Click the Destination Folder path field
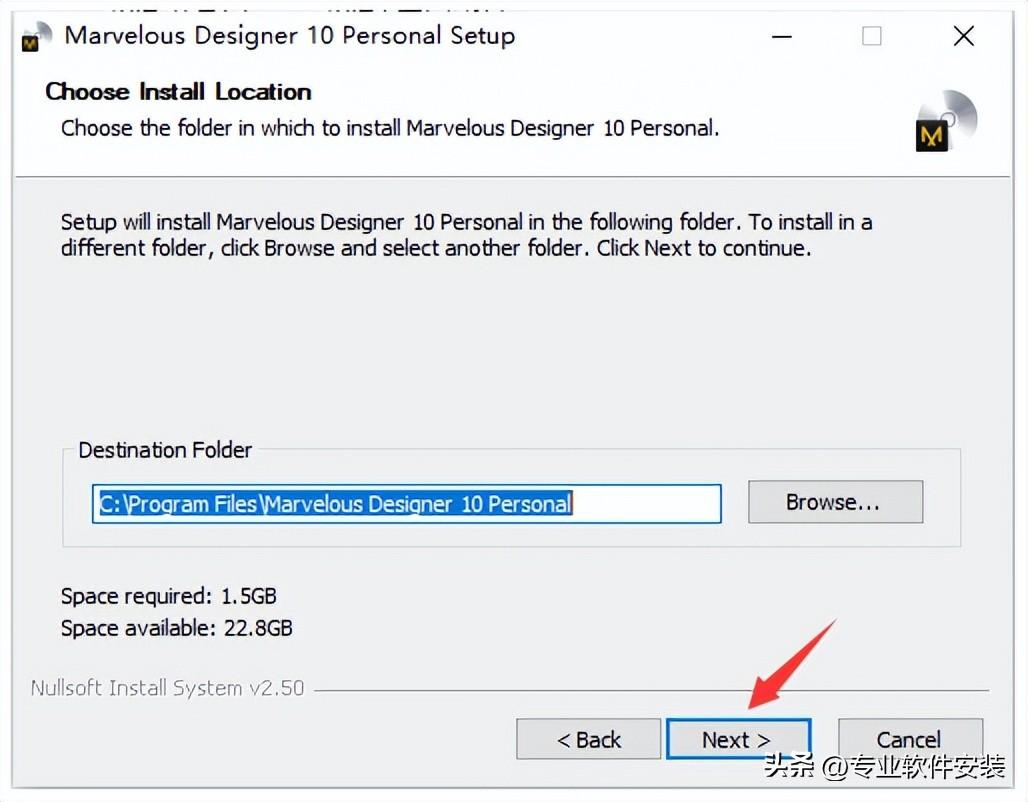The image size is (1028, 802). coord(406,504)
